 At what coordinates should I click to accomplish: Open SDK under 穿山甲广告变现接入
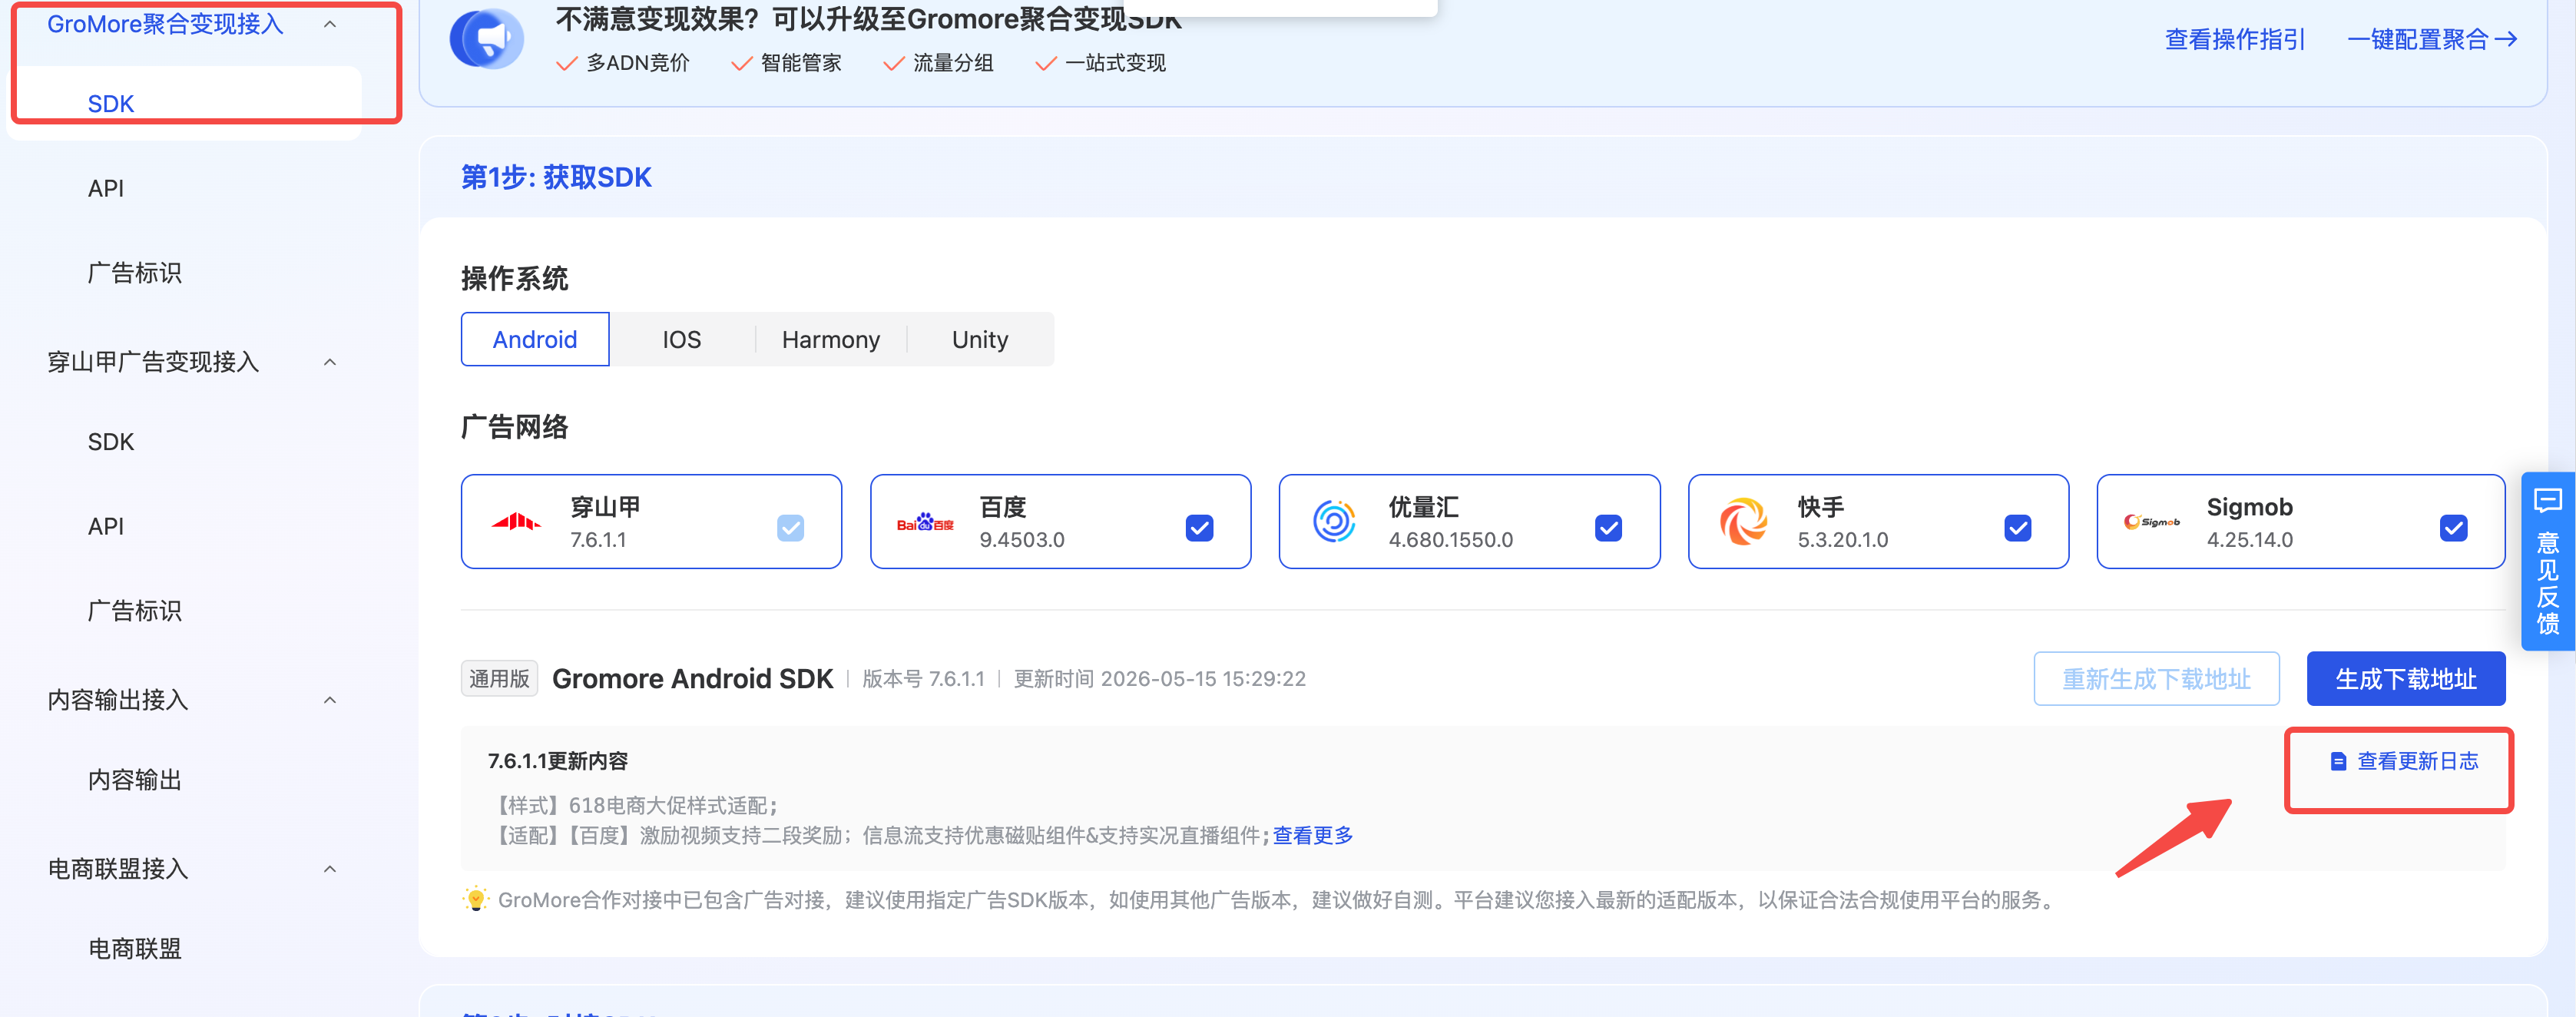coord(111,442)
